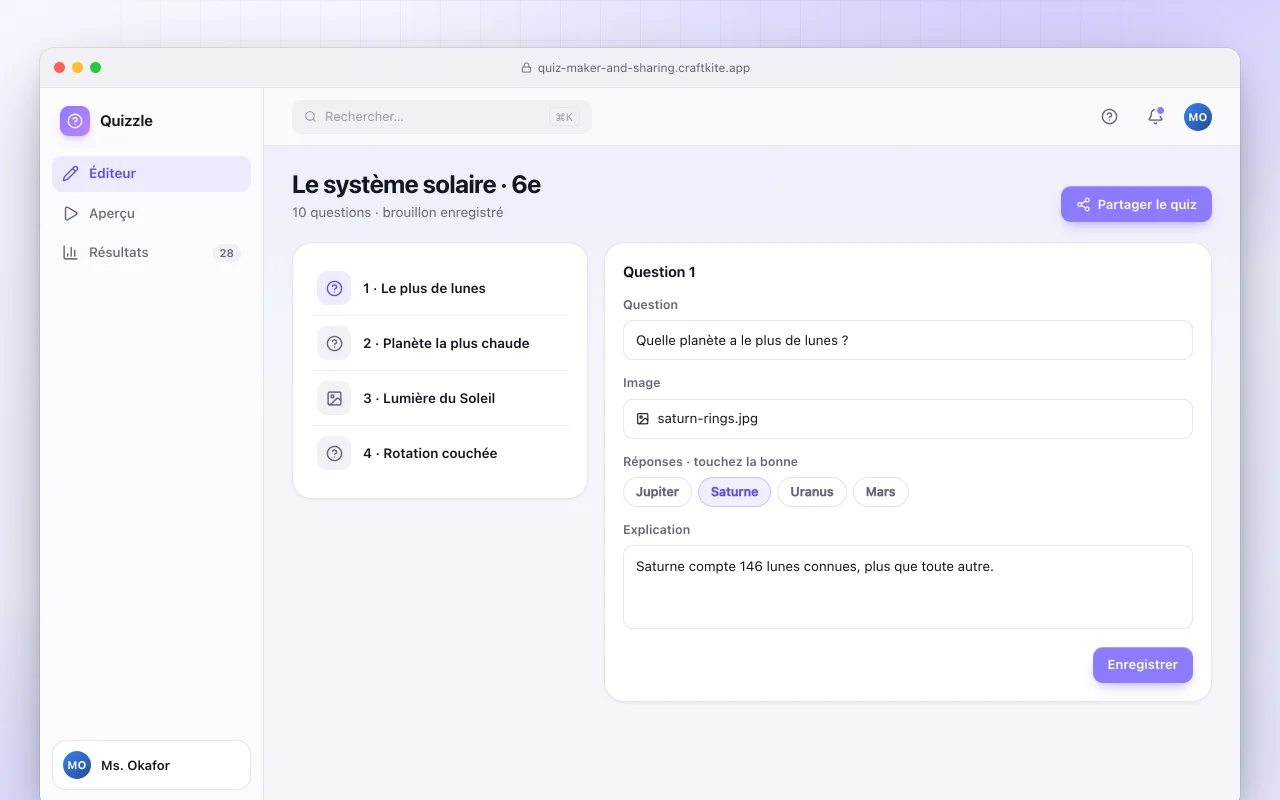Mark Jupiter as the correct answer
1280x800 pixels.
657,492
